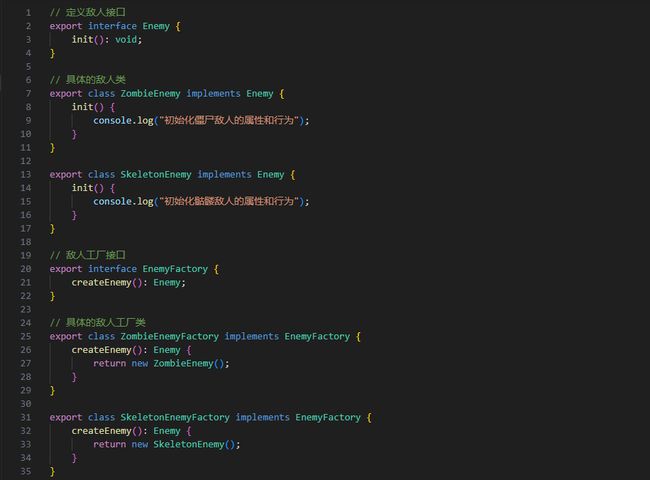This screenshot has width=650, height=480.
Task: Click the comment text on line 24
Action: pos(98,322)
